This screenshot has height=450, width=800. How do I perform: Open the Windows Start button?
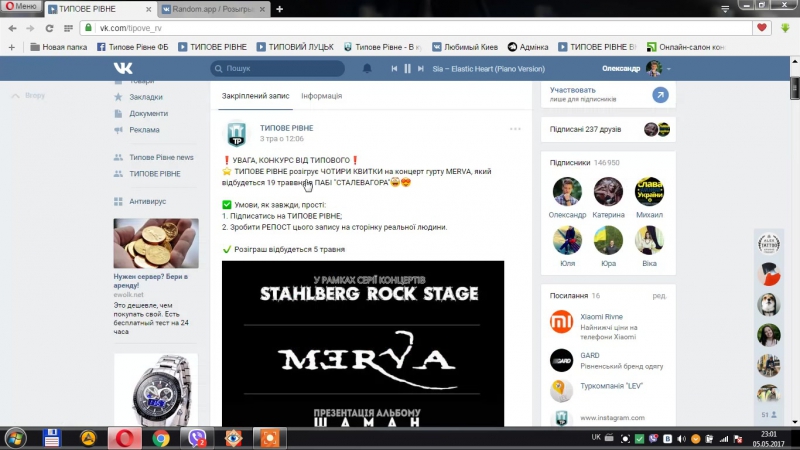[15, 438]
